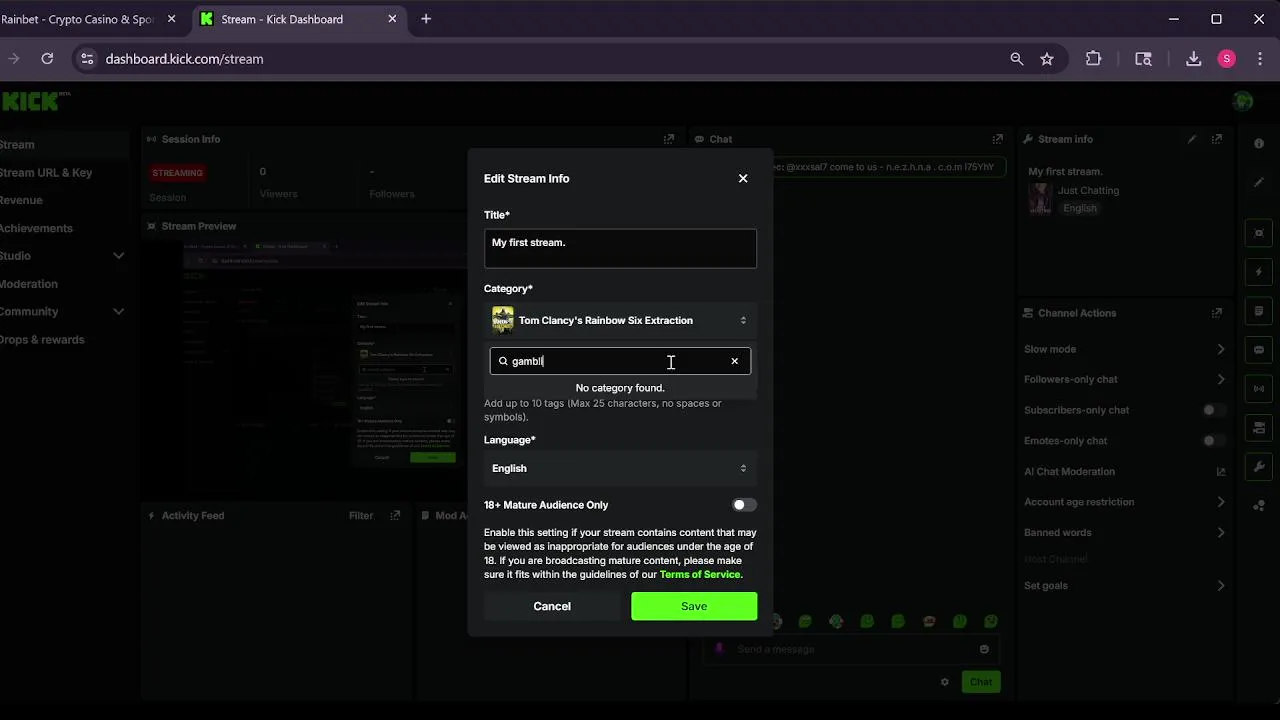Open the Category dropdown
The height and width of the screenshot is (720, 1280).
[620, 320]
